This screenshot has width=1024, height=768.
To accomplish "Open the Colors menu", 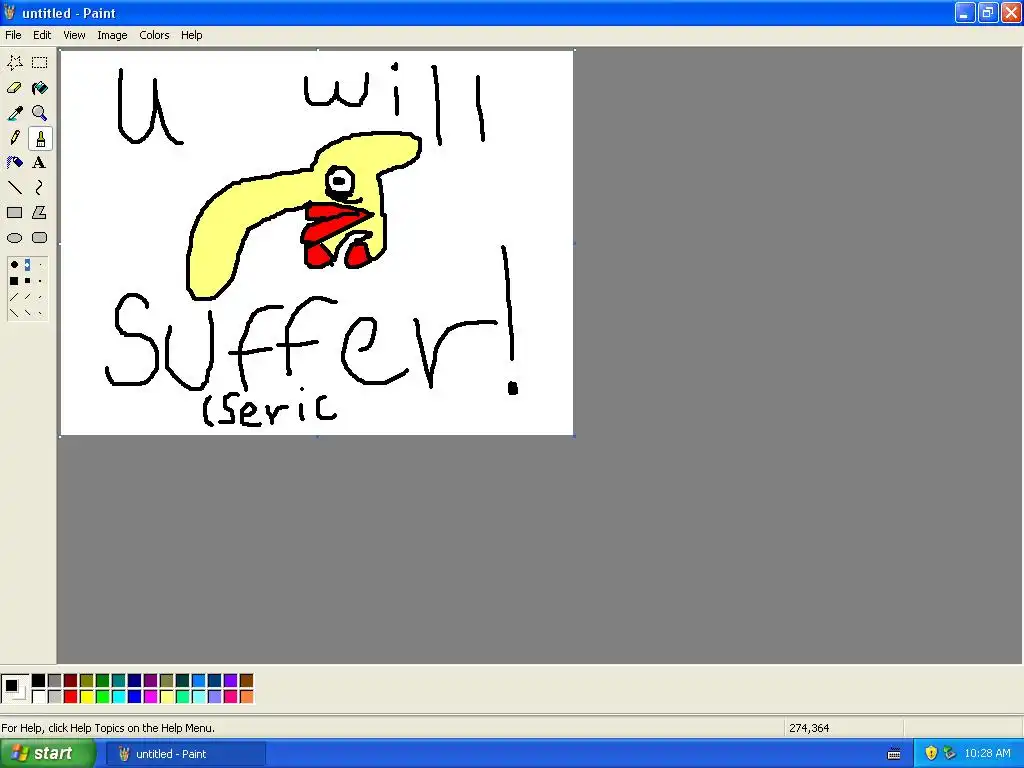I will 154,35.
